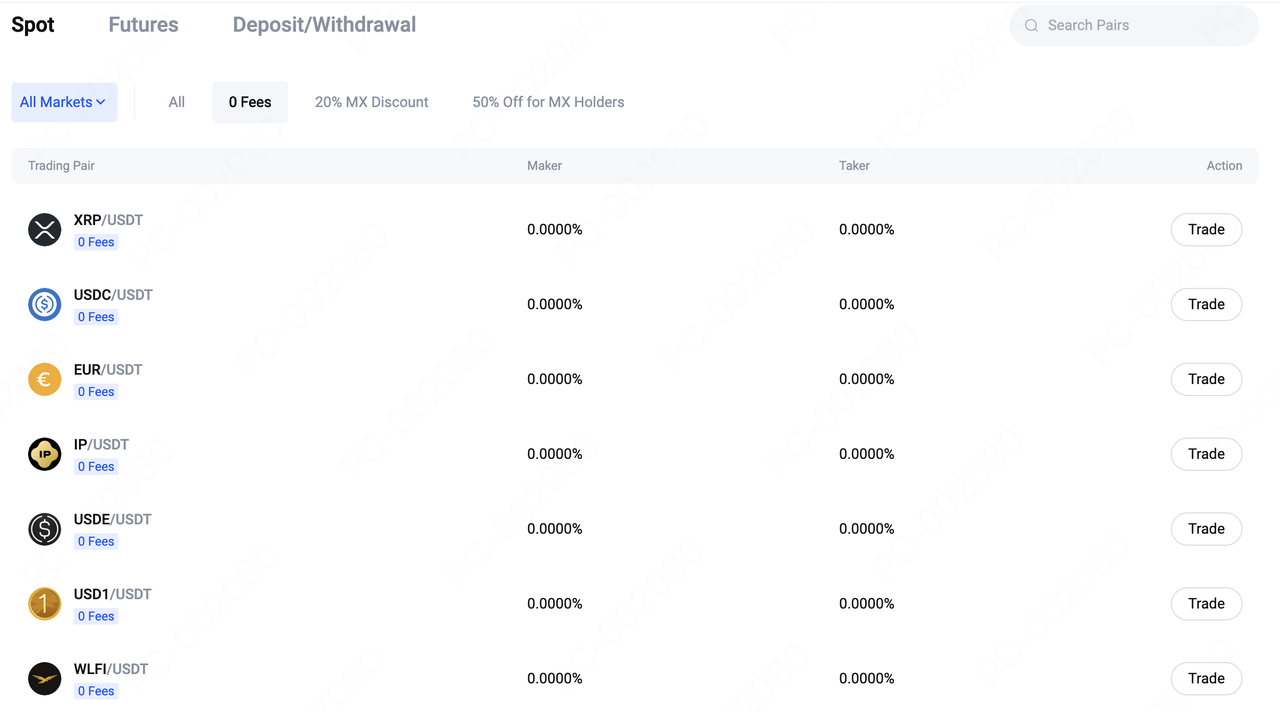The width and height of the screenshot is (1280, 713).
Task: Trade the EUR/USDT pair
Action: [x=1206, y=380]
